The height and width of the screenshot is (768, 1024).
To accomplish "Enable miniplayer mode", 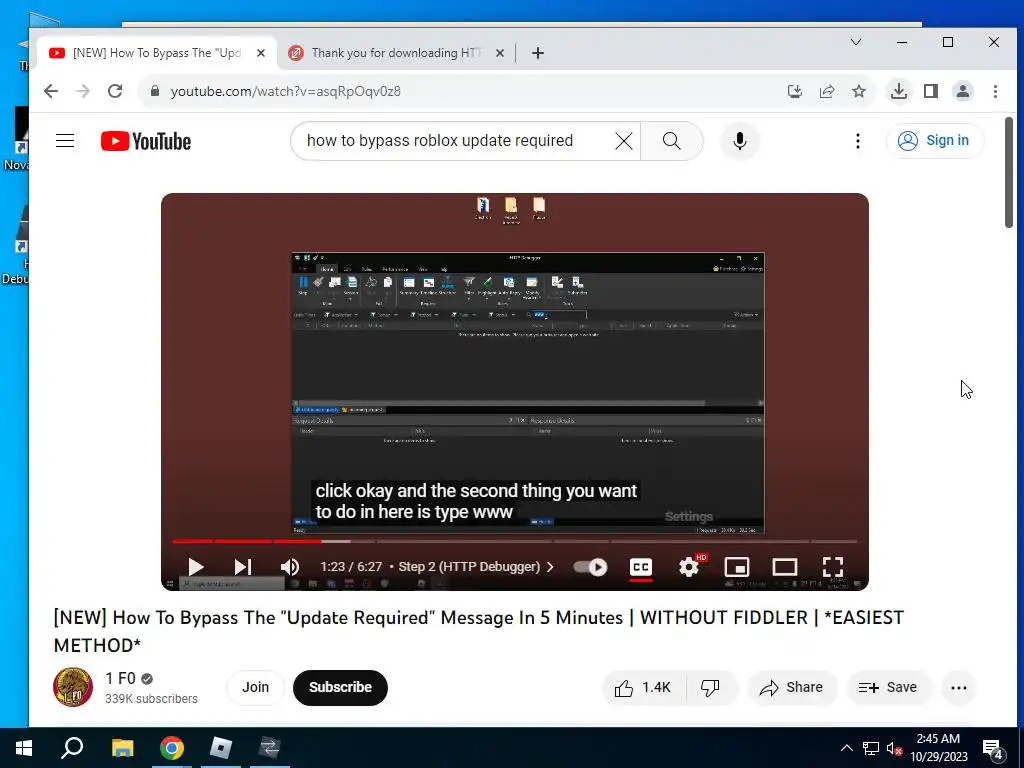I will pos(737,566).
